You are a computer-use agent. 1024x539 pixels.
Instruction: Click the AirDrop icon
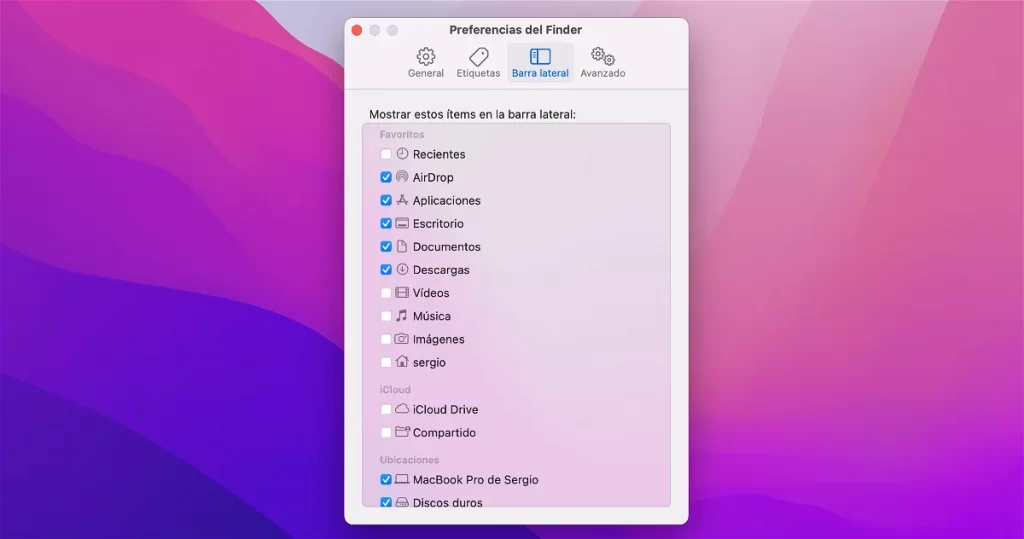coord(402,176)
